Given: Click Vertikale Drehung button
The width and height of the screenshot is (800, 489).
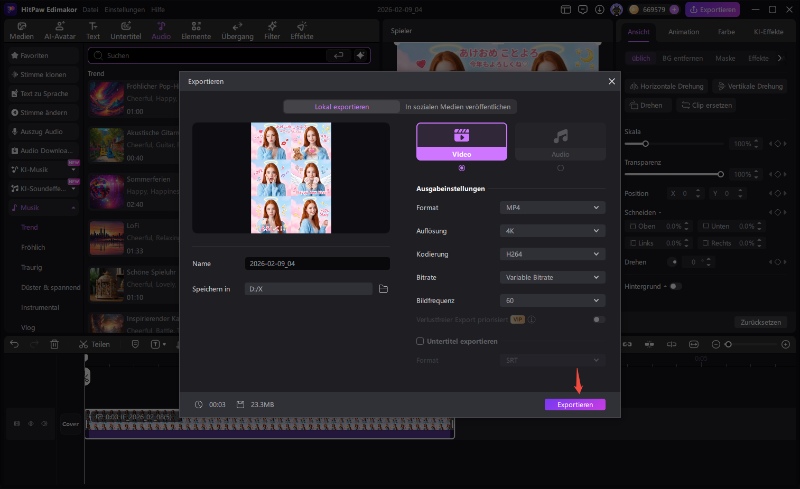Looking at the screenshot, I should click(x=749, y=86).
